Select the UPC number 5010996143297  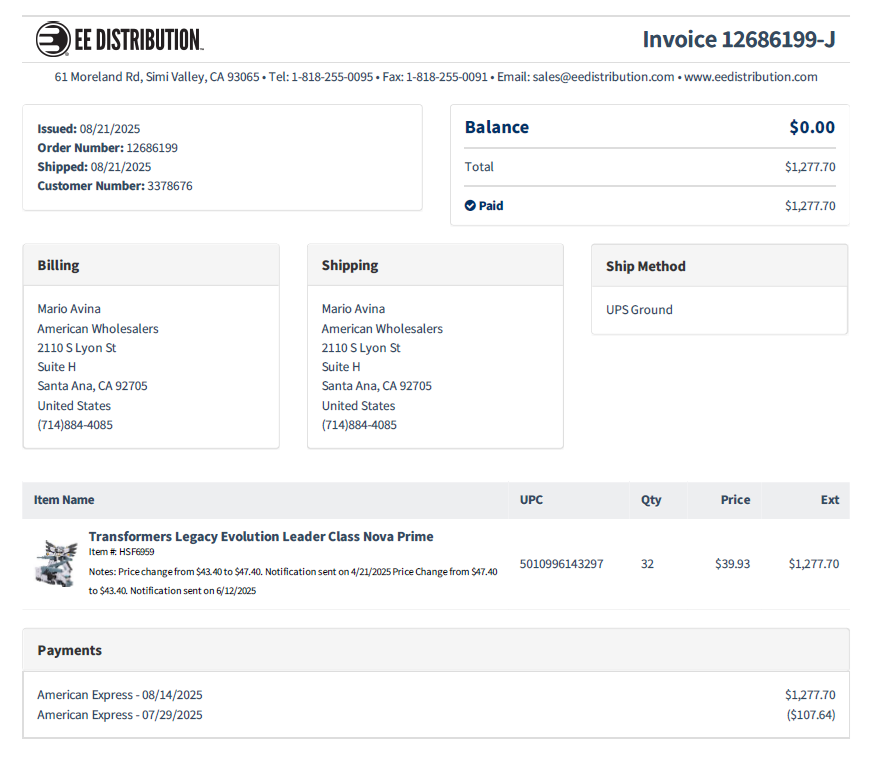pos(561,564)
